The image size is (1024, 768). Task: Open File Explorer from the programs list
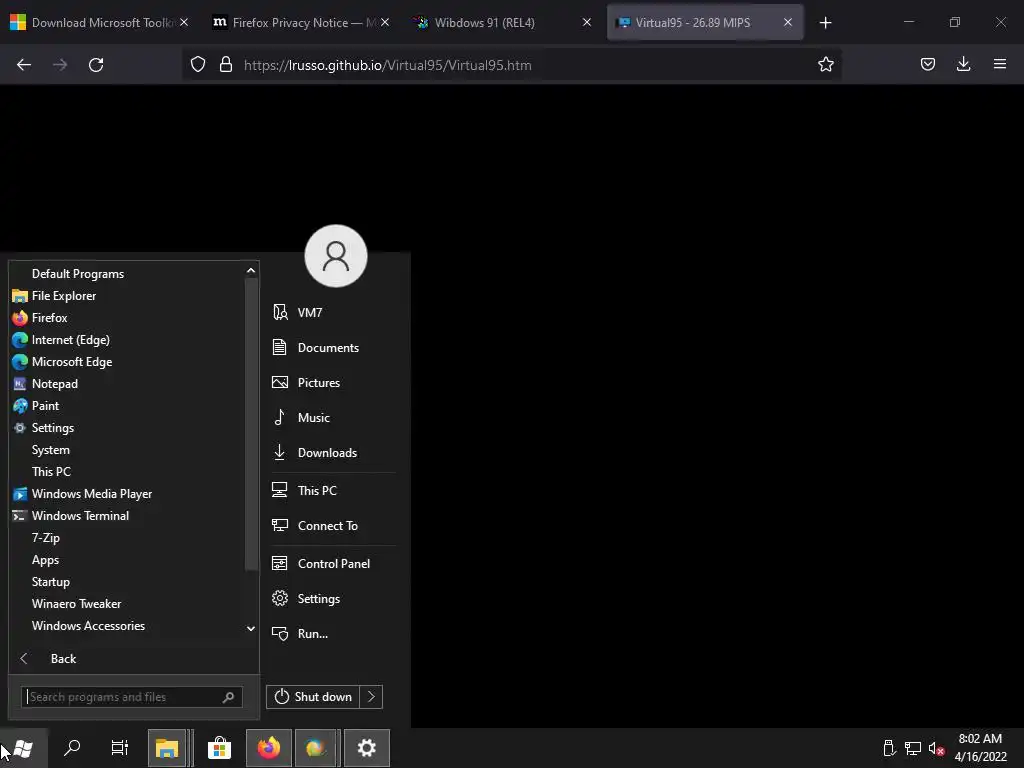pyautogui.click(x=63, y=296)
